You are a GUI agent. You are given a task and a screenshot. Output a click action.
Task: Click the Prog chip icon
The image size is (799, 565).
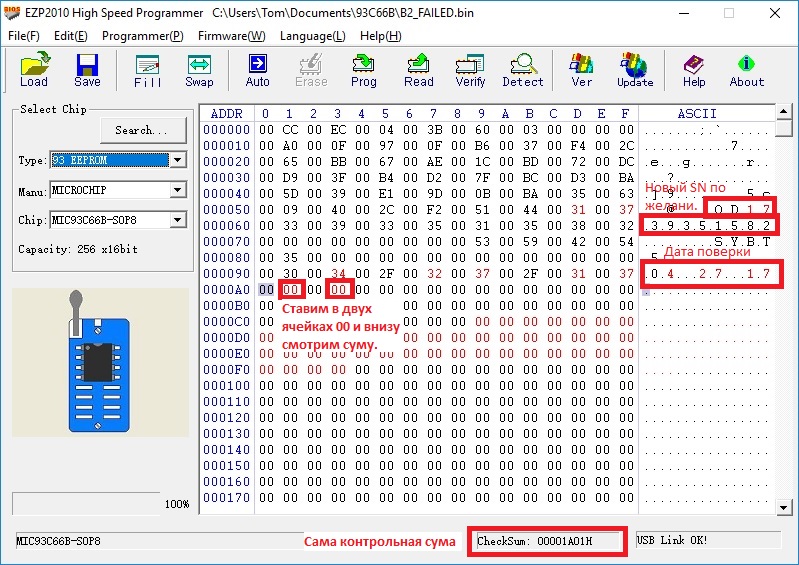pos(363,70)
